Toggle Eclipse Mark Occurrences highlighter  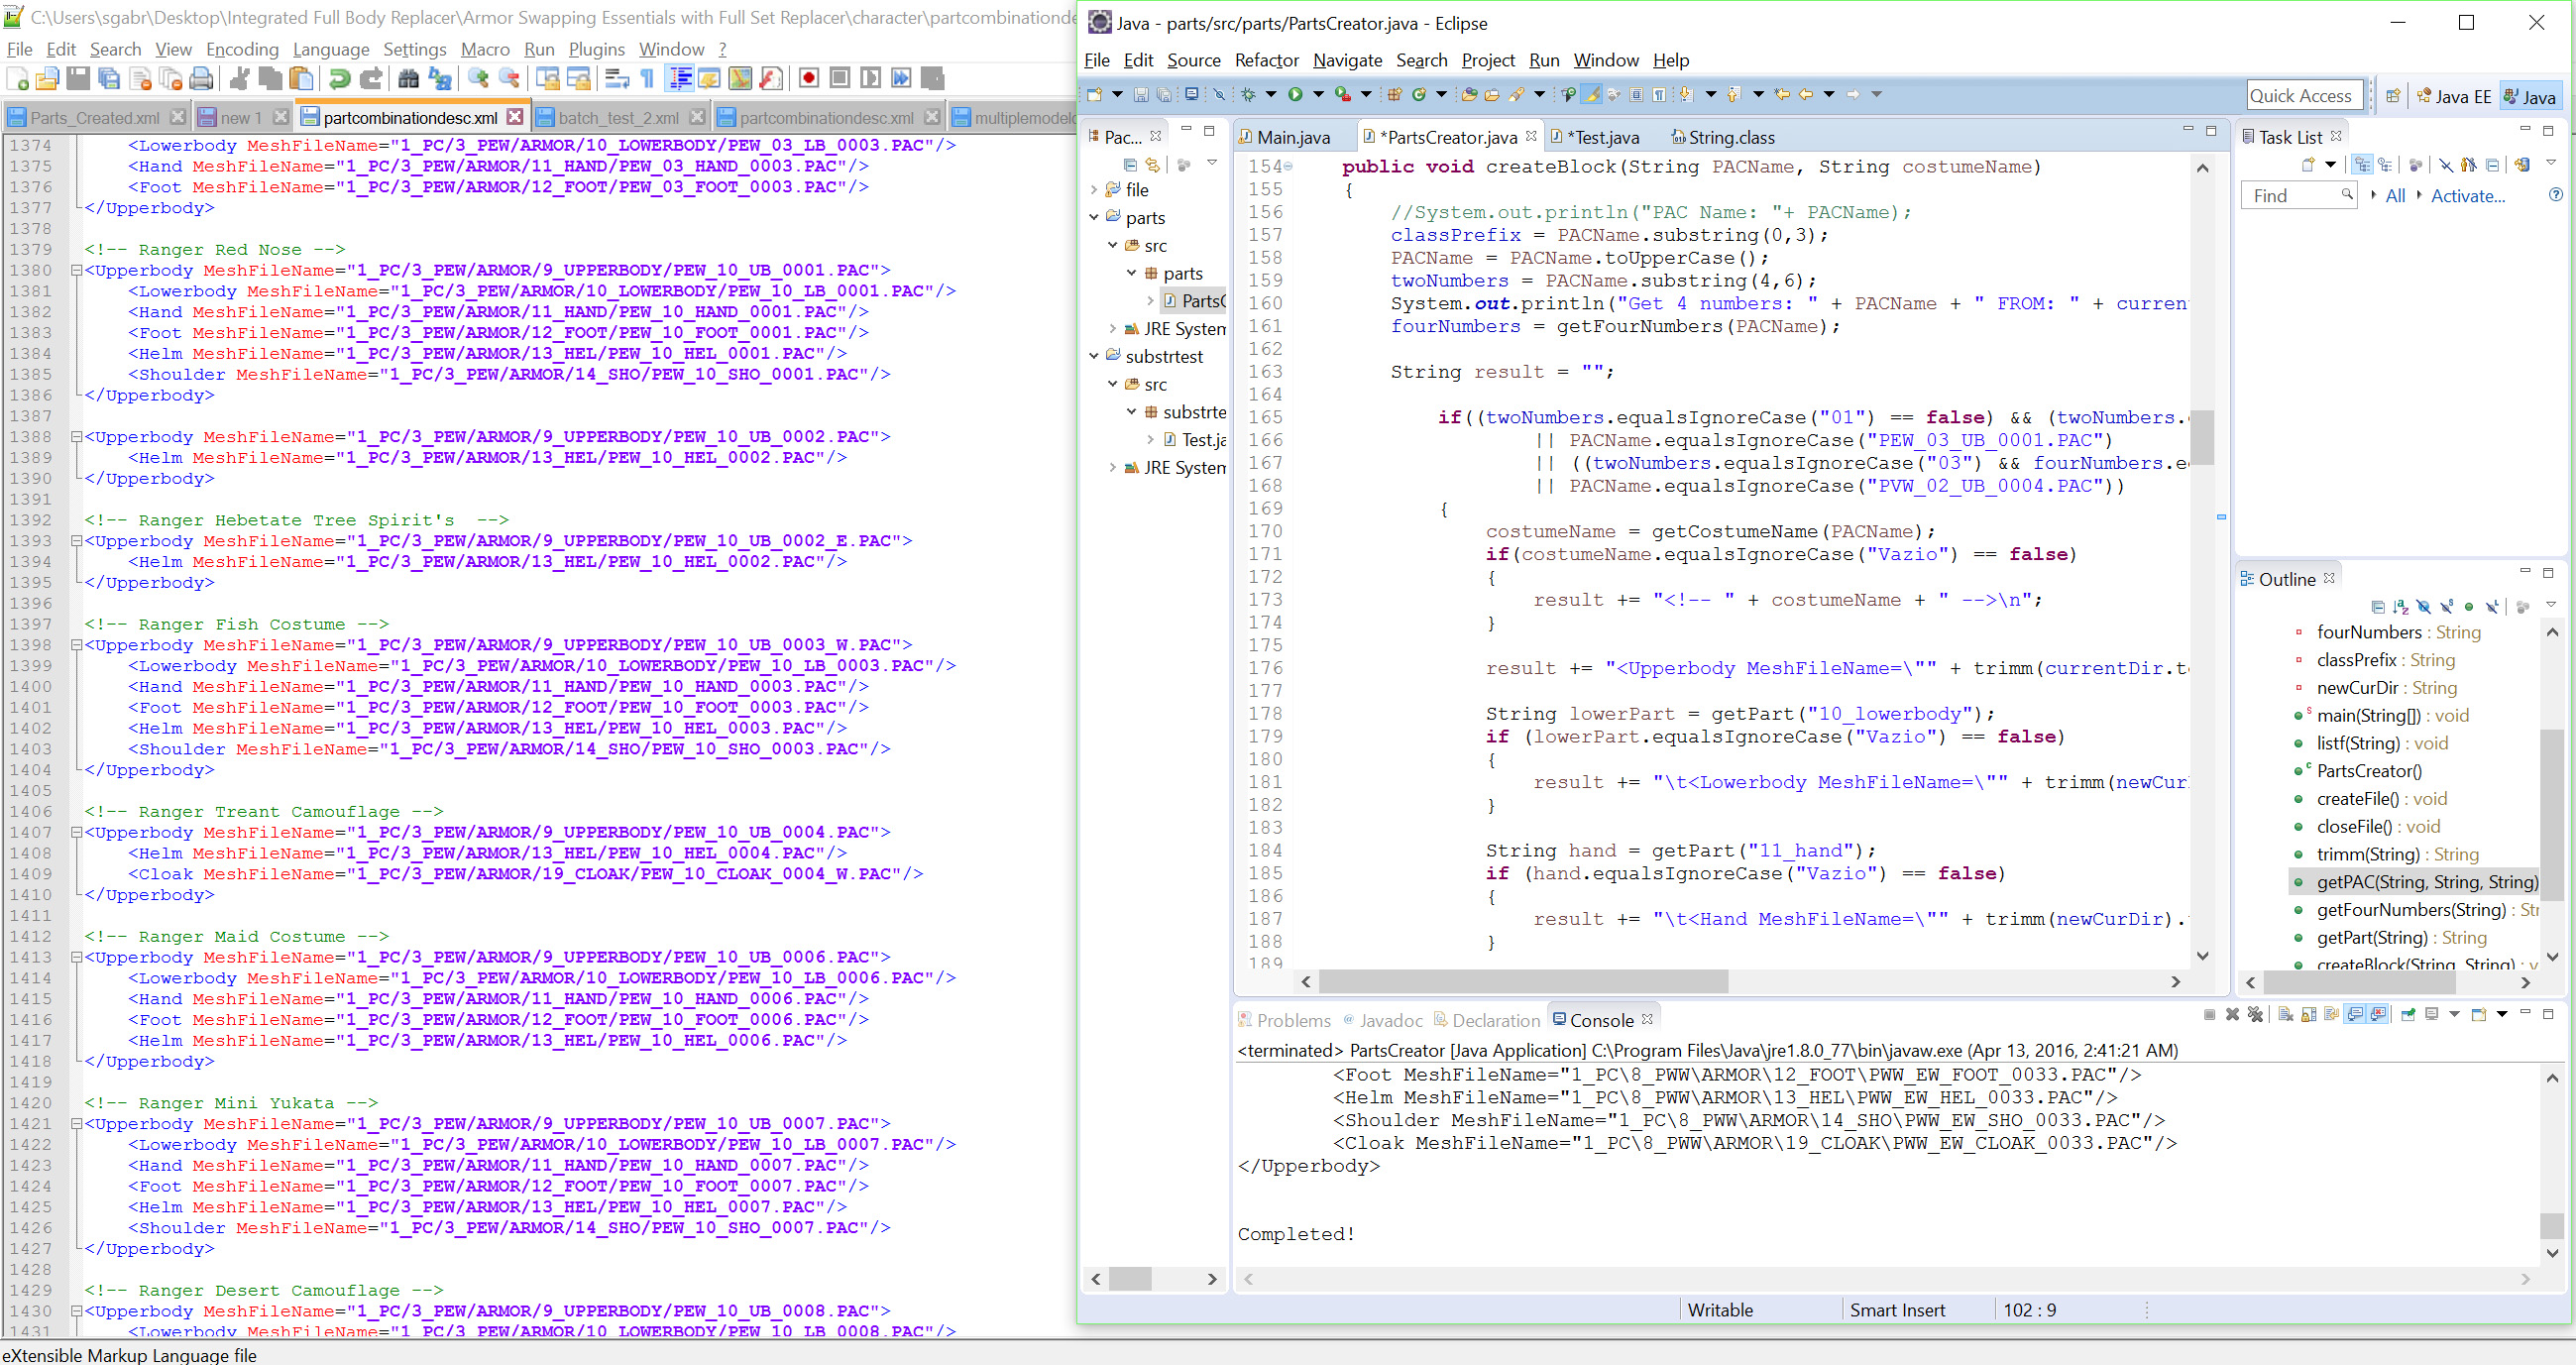tap(1590, 94)
